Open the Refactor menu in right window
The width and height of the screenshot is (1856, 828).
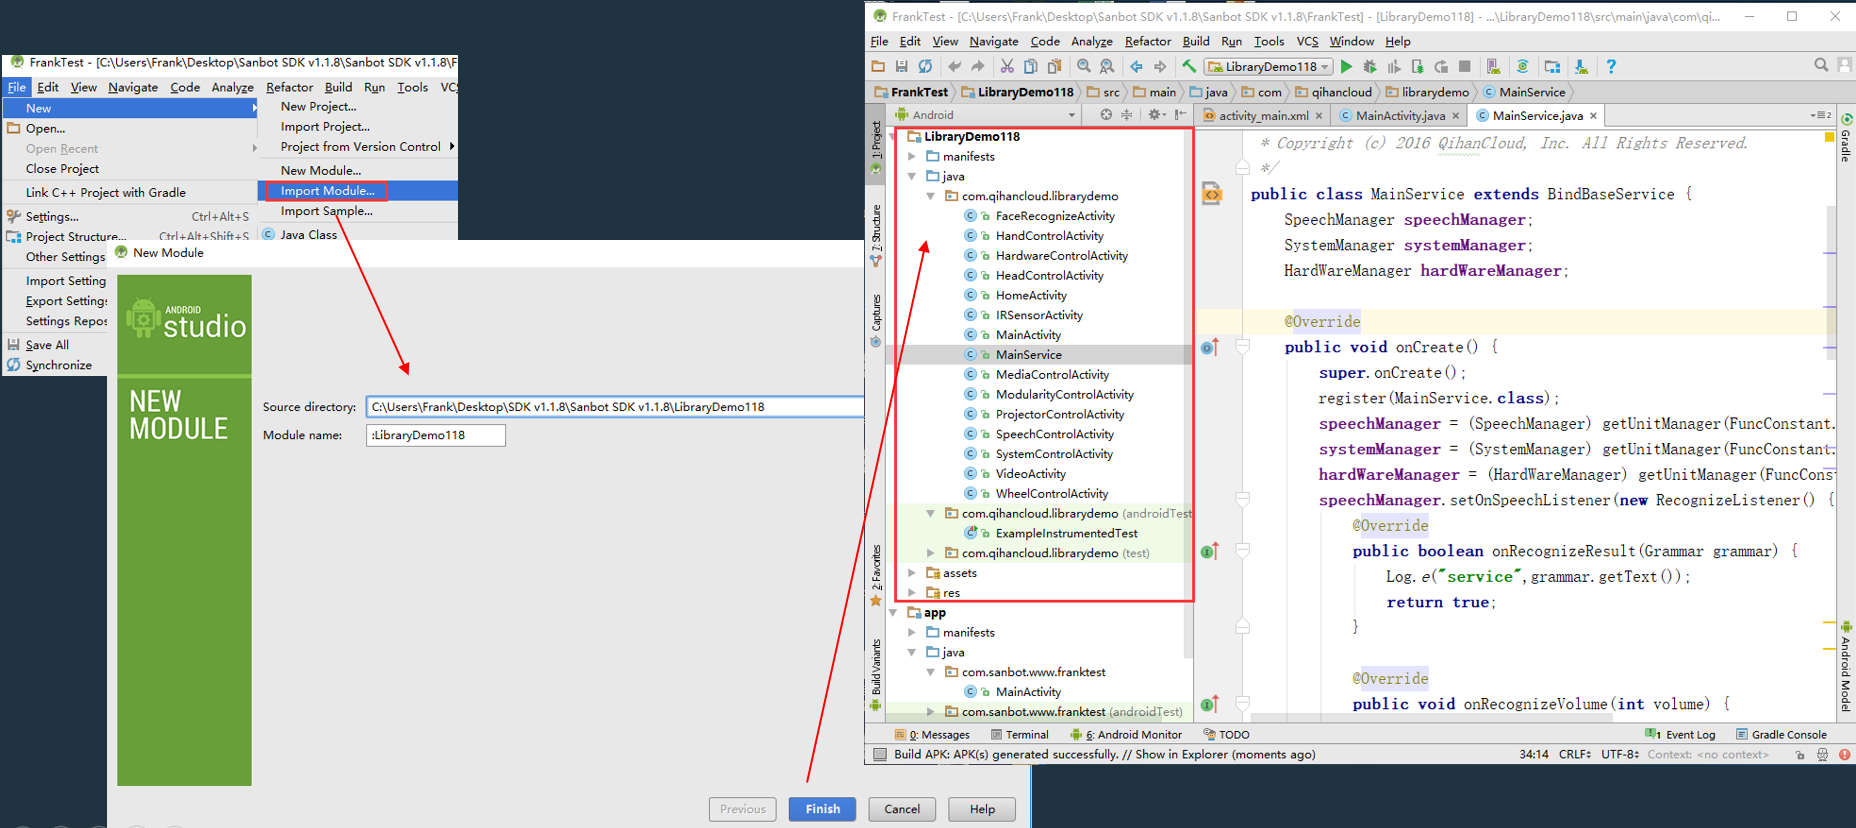coord(1147,41)
